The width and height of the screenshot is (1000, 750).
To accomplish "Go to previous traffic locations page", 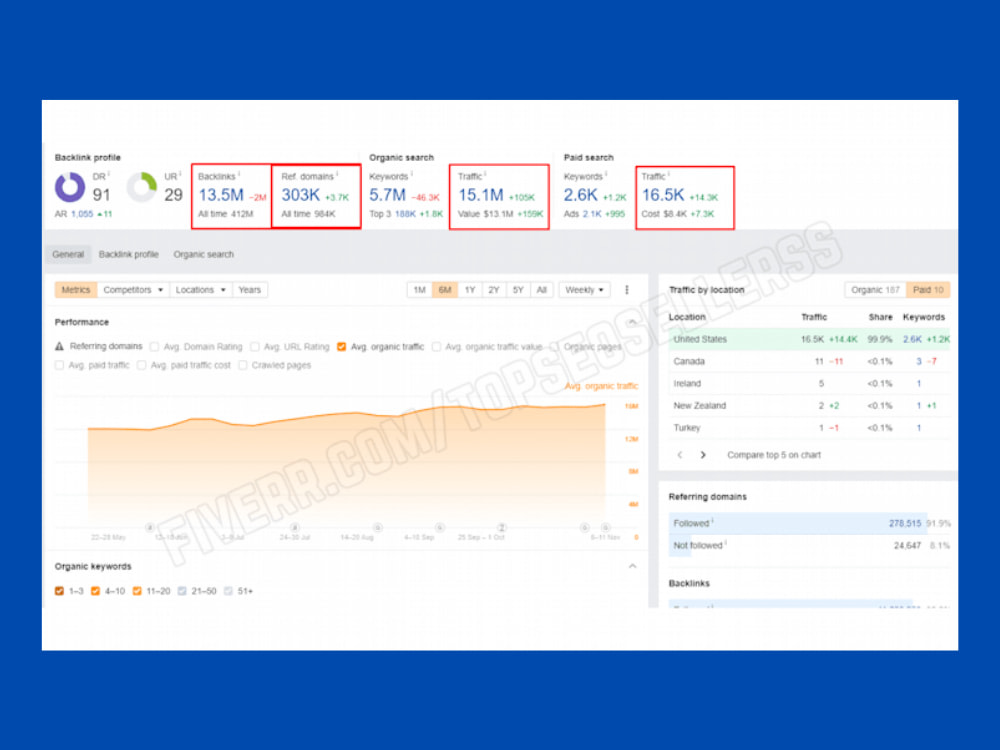I will [680, 455].
